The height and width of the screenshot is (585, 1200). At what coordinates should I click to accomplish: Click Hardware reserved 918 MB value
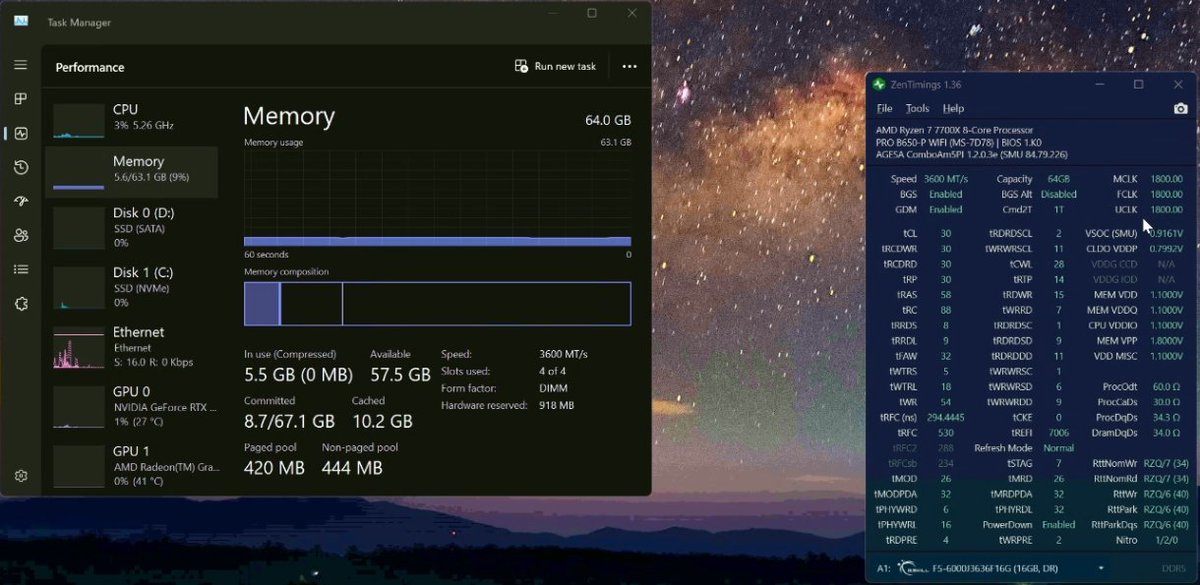556,405
